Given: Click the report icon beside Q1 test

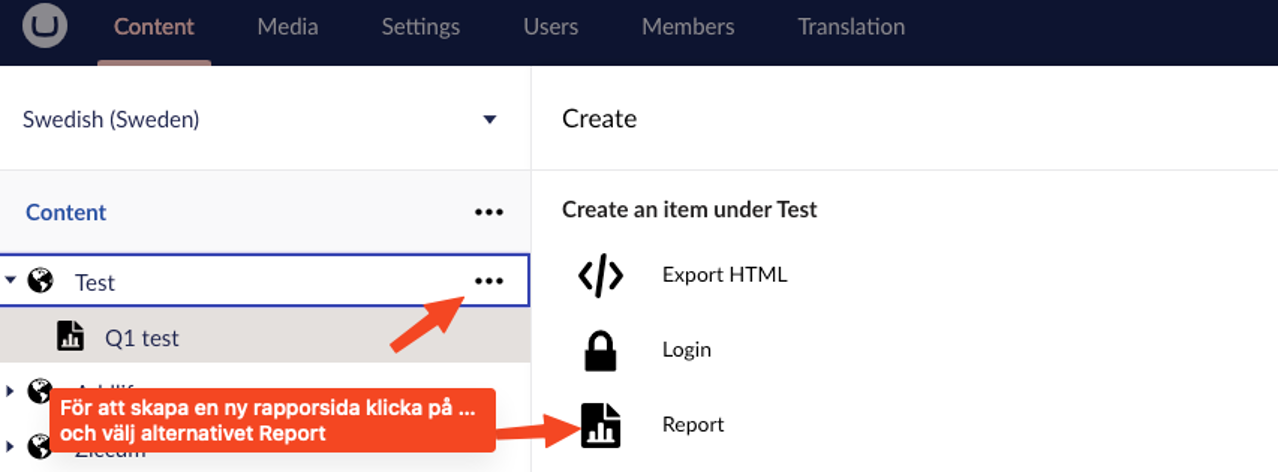Looking at the screenshot, I should (70, 337).
